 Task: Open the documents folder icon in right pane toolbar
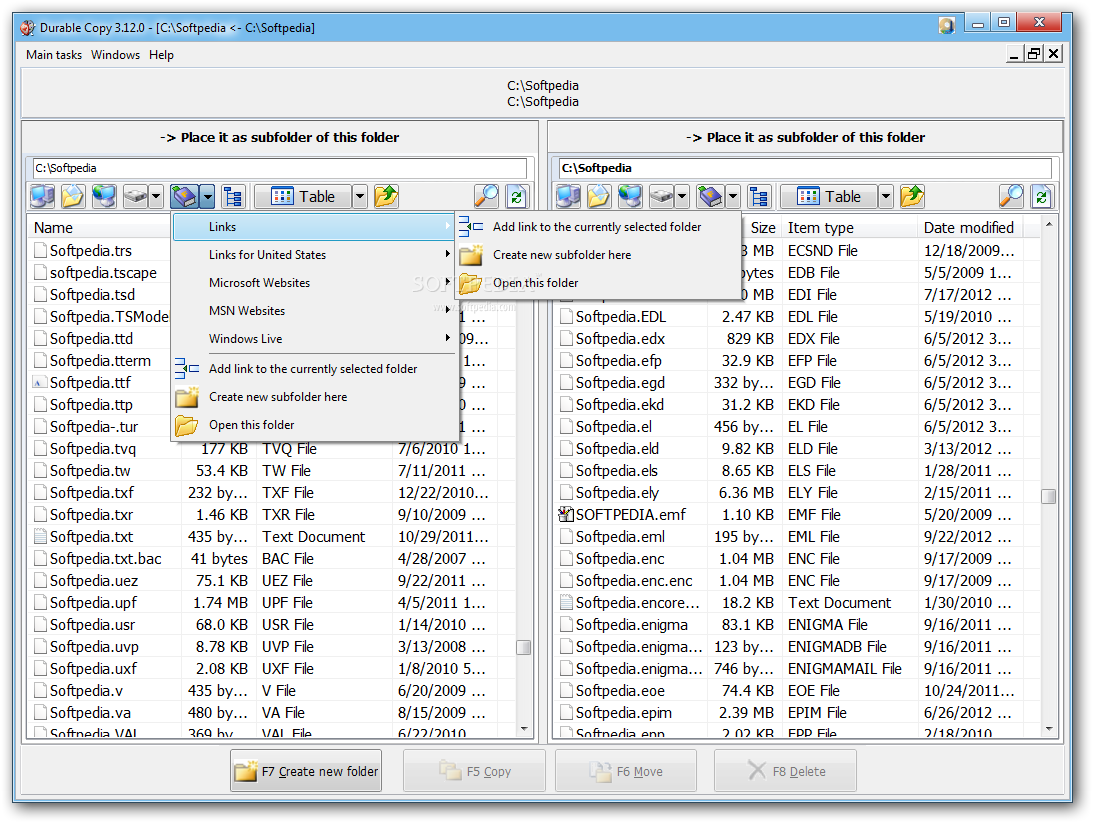599,197
